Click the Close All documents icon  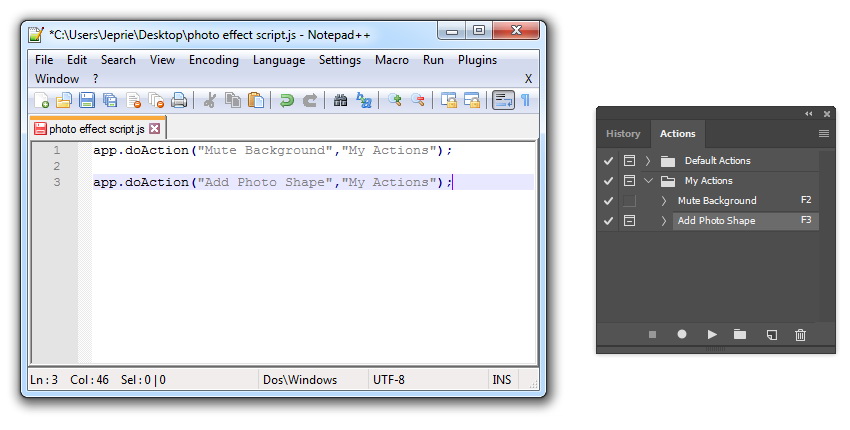click(156, 100)
